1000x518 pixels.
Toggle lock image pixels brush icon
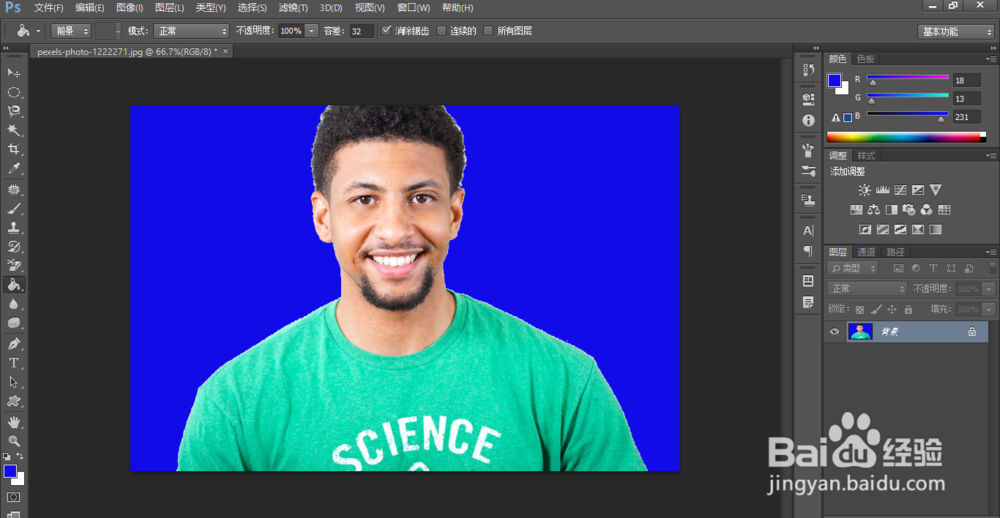[x=876, y=309]
